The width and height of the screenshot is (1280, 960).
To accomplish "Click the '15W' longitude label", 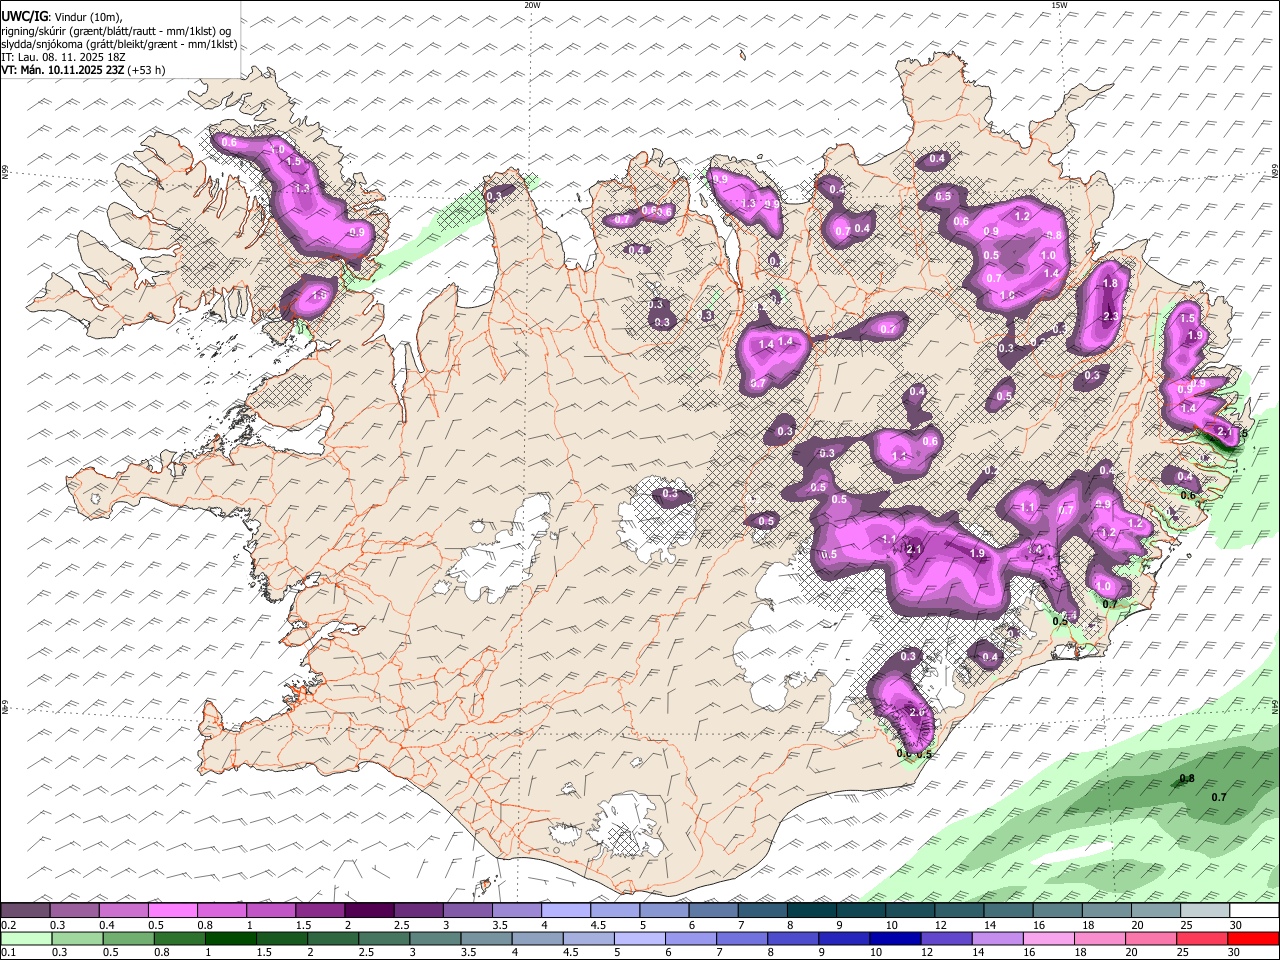I will [1059, 5].
